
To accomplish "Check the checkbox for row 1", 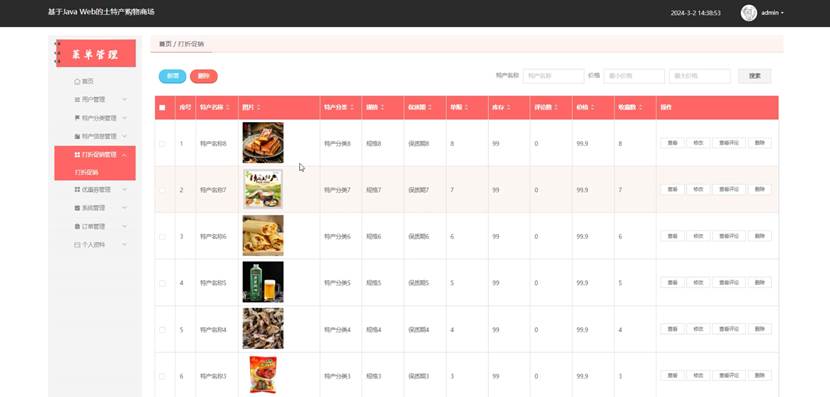I will point(162,143).
